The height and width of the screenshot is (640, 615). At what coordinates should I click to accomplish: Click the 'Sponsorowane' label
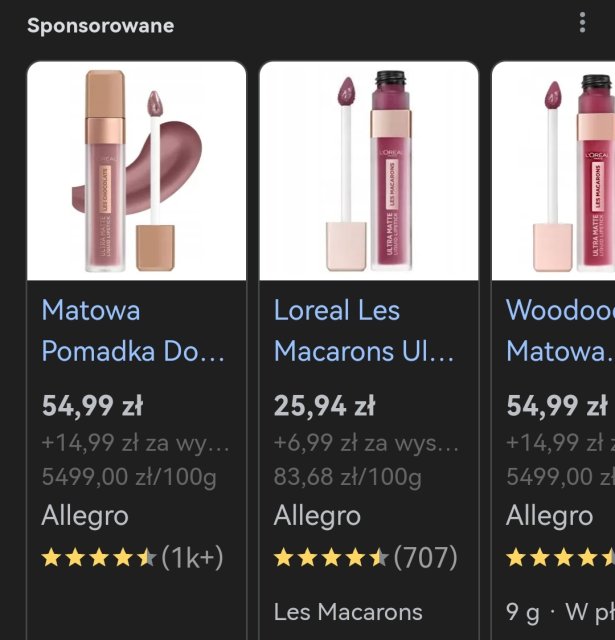(100, 26)
